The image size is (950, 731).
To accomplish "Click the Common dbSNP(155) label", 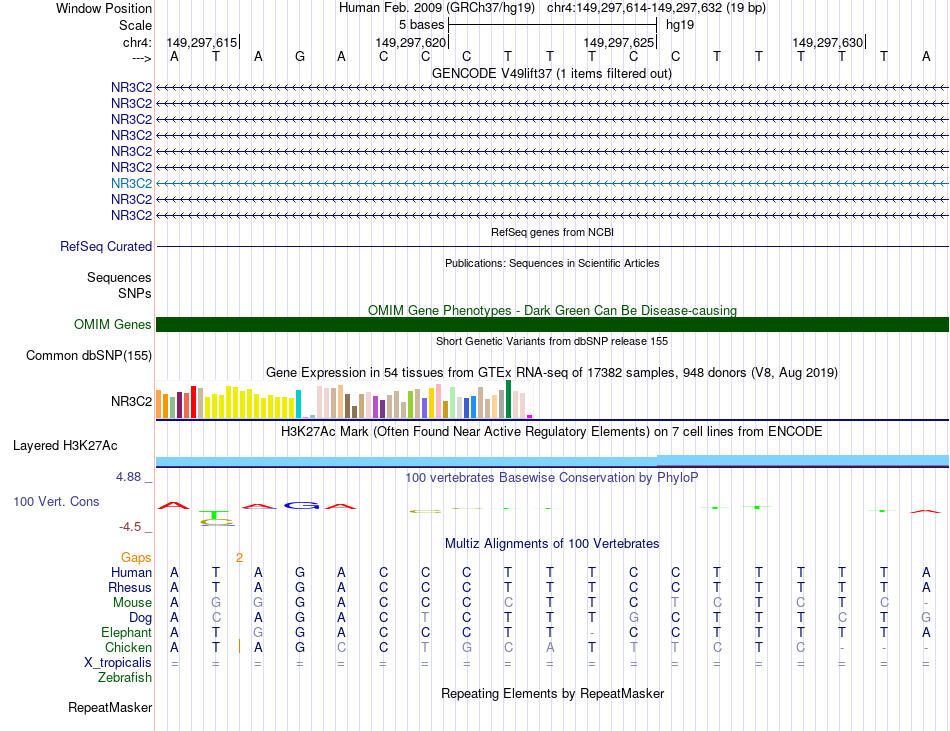I will tap(89, 356).
